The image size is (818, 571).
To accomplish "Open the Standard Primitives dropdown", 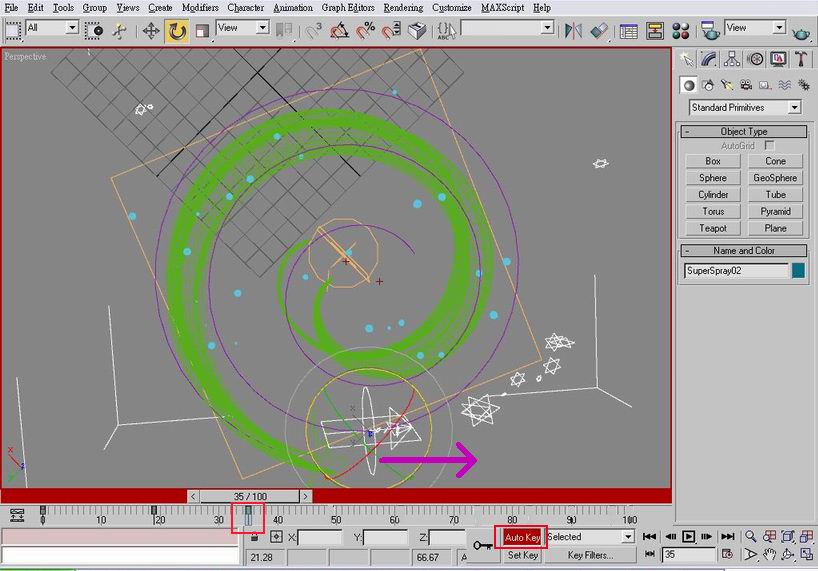I will tap(745, 107).
